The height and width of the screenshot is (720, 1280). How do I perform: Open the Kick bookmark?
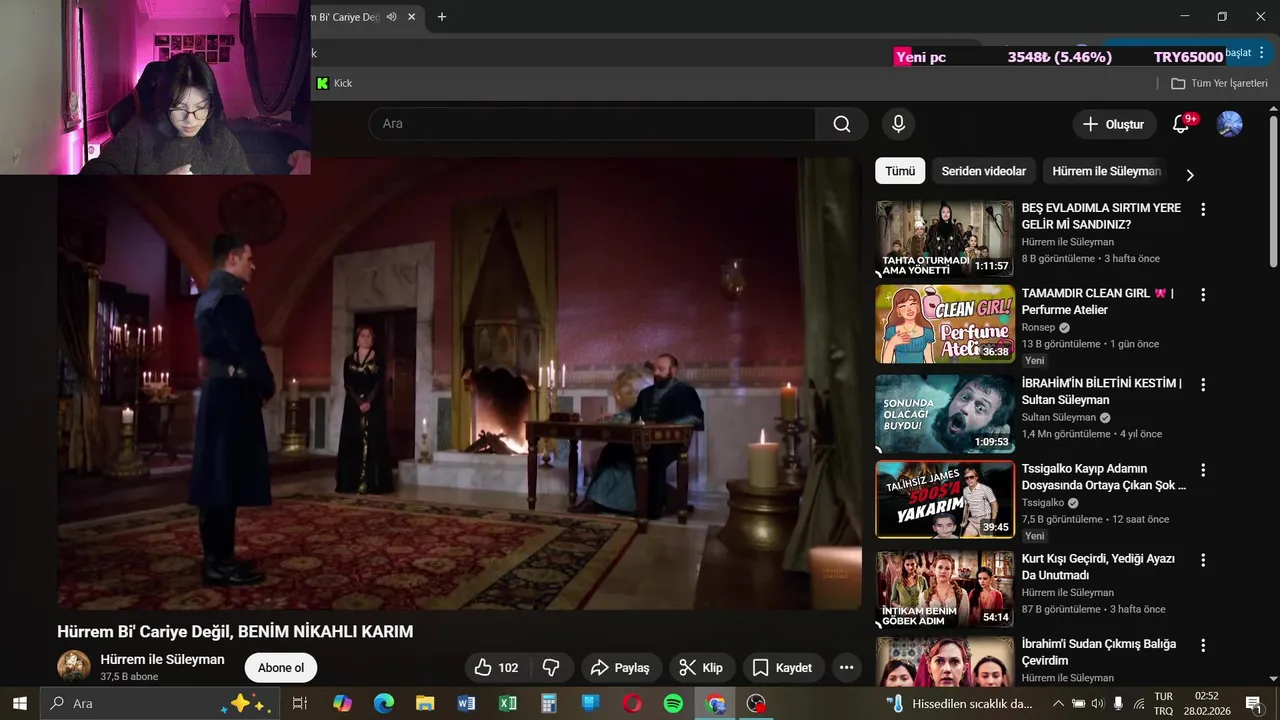point(335,83)
